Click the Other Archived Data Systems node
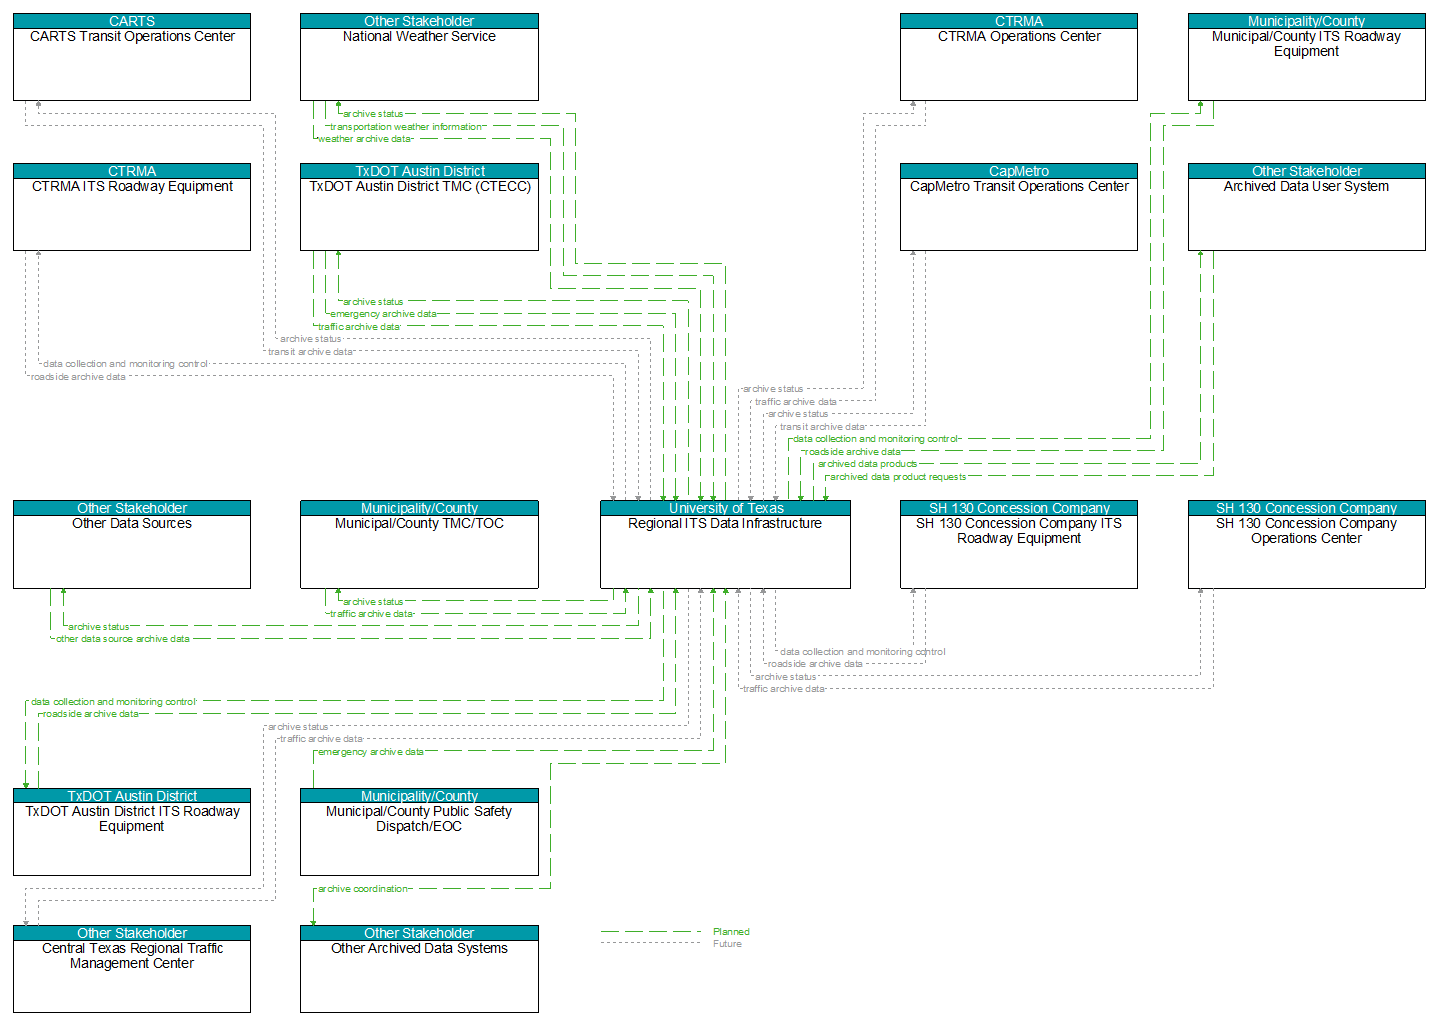The image size is (1436, 1026). click(419, 969)
